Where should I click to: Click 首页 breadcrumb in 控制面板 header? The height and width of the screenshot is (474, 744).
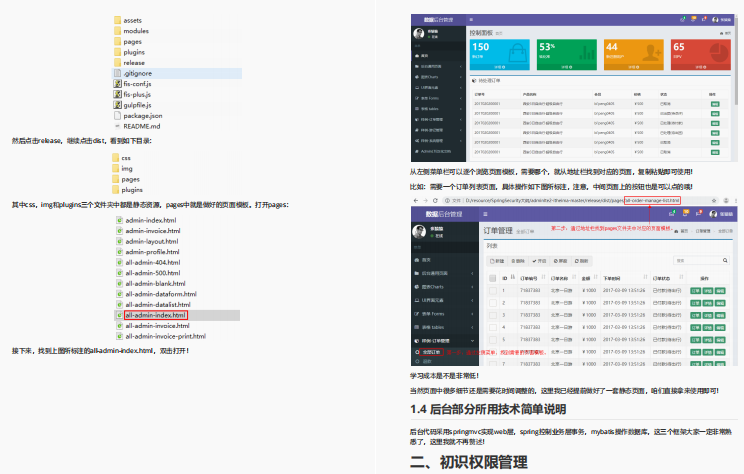[725, 33]
